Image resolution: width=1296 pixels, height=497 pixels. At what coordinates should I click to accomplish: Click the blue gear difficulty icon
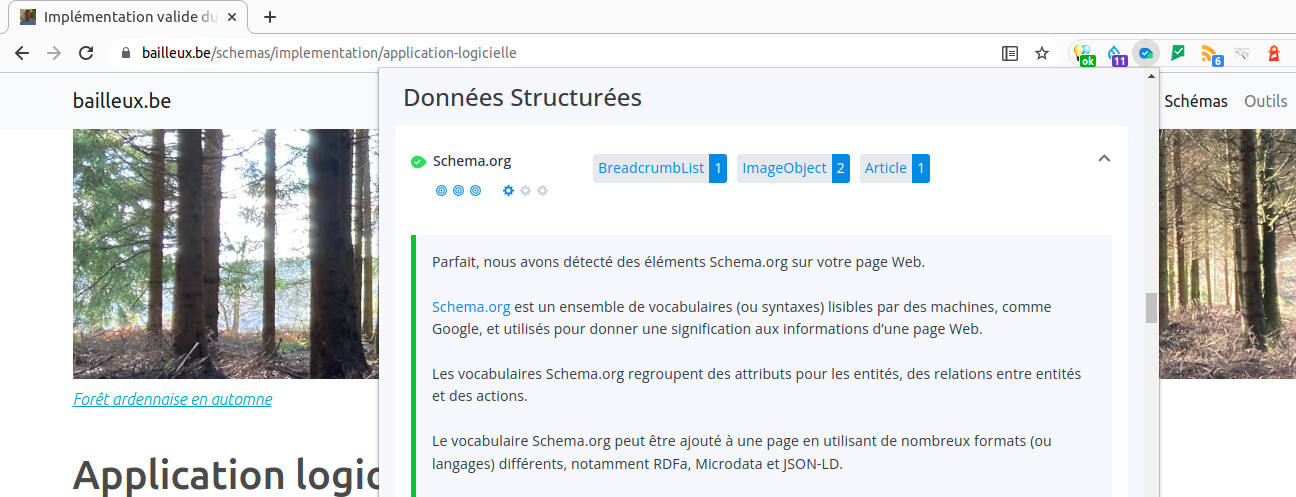pyautogui.click(x=508, y=190)
